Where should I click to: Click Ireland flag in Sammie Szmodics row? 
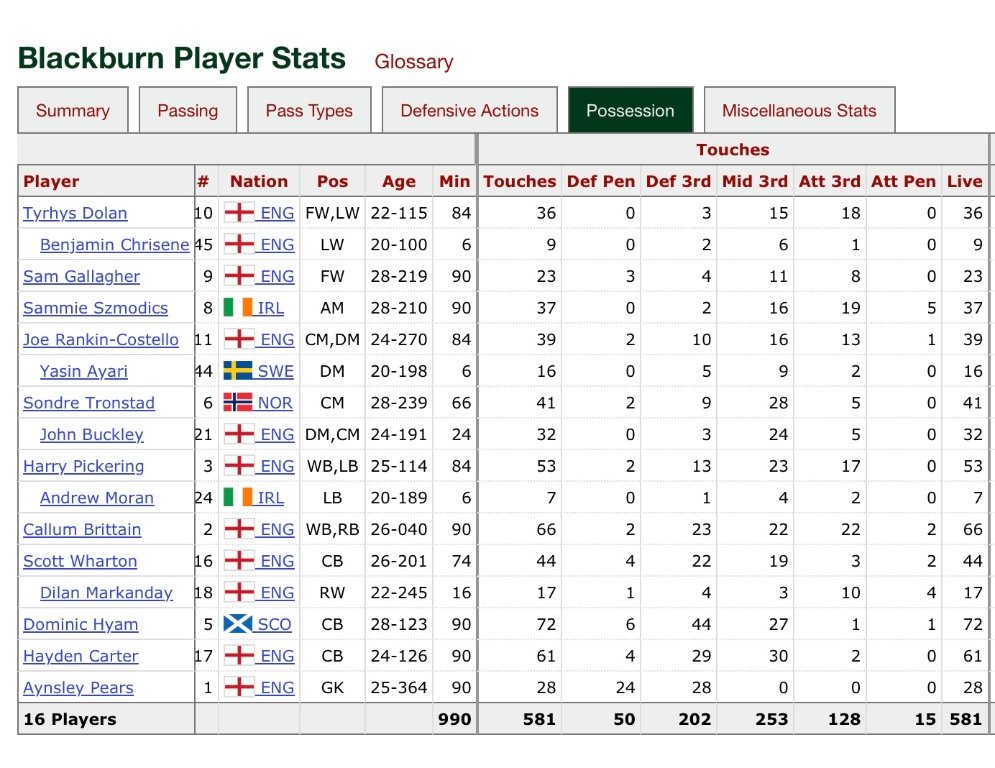[238, 308]
